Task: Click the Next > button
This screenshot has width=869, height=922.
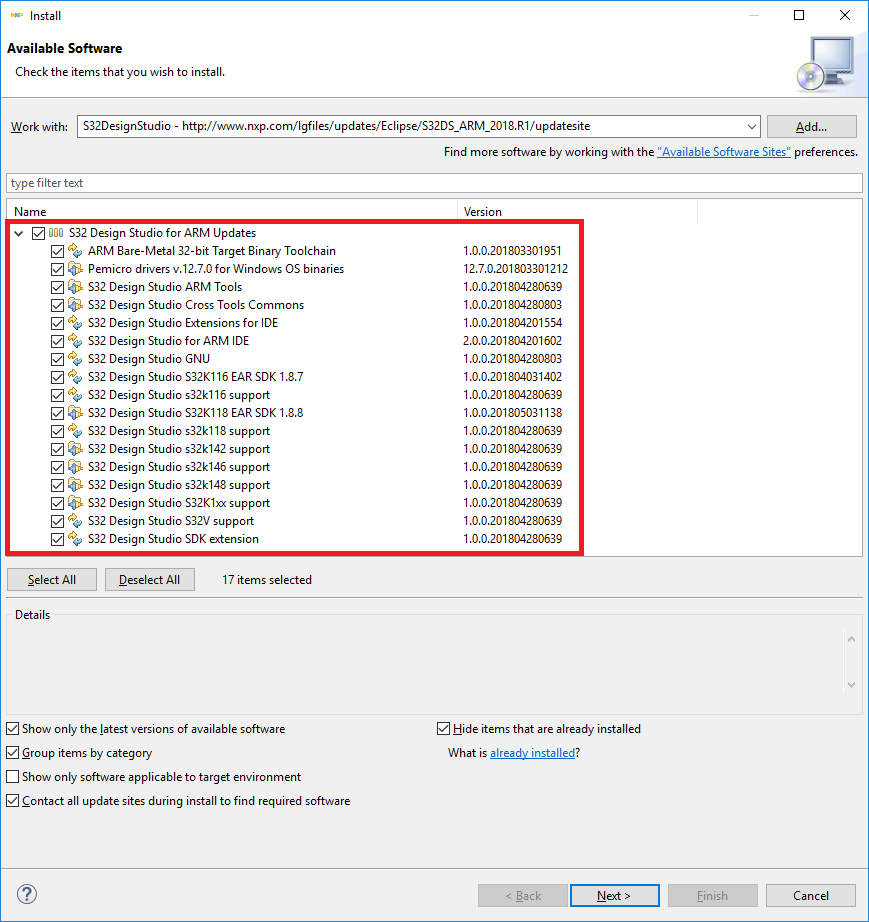Action: click(x=614, y=896)
